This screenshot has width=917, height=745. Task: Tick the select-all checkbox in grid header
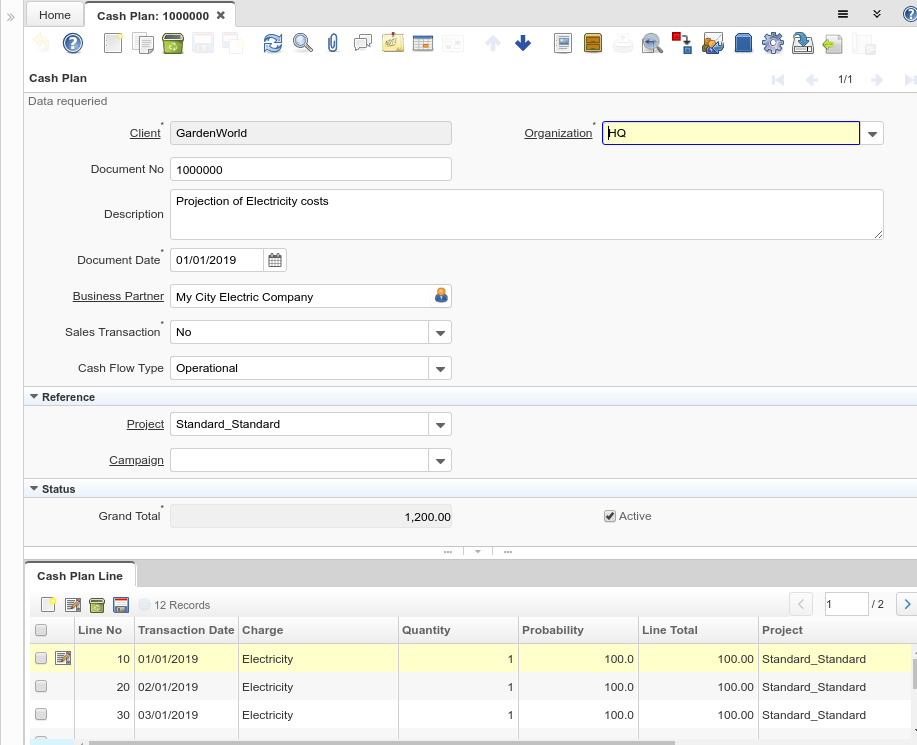coord(41,630)
